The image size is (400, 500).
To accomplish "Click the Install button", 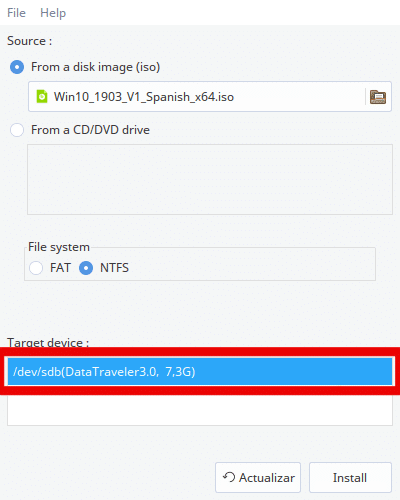I will [x=350, y=477].
